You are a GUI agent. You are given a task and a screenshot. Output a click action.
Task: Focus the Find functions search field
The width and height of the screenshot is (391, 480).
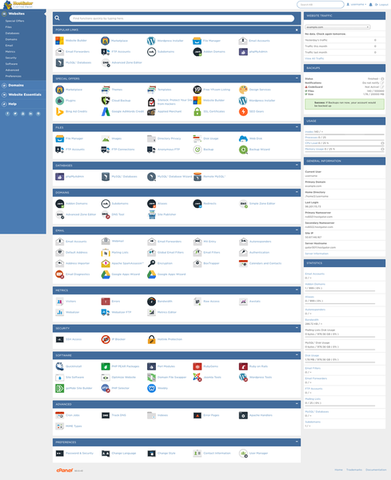(182, 18)
